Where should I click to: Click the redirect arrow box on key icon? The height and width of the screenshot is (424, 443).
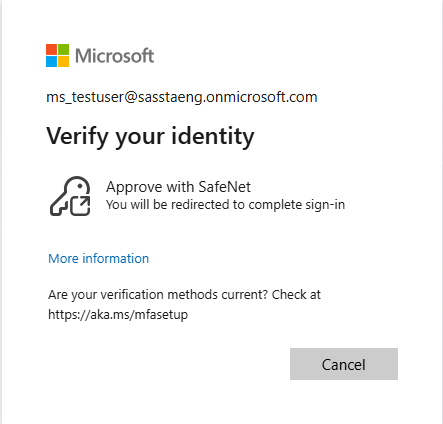tap(80, 206)
